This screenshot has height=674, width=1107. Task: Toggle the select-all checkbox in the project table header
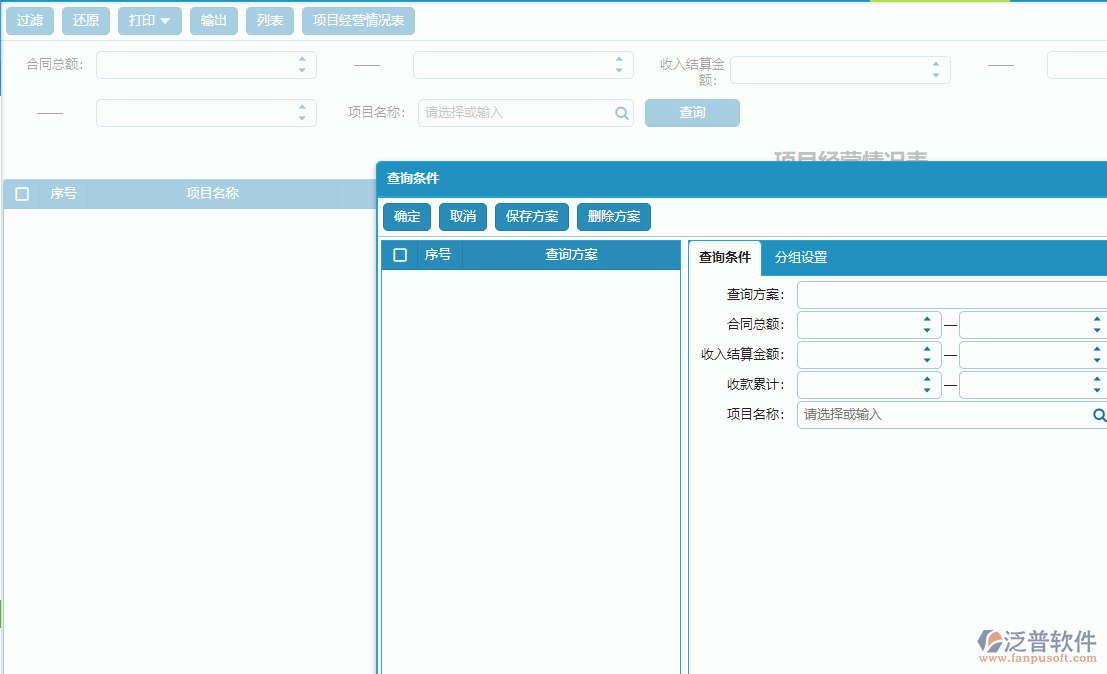tap(22, 194)
